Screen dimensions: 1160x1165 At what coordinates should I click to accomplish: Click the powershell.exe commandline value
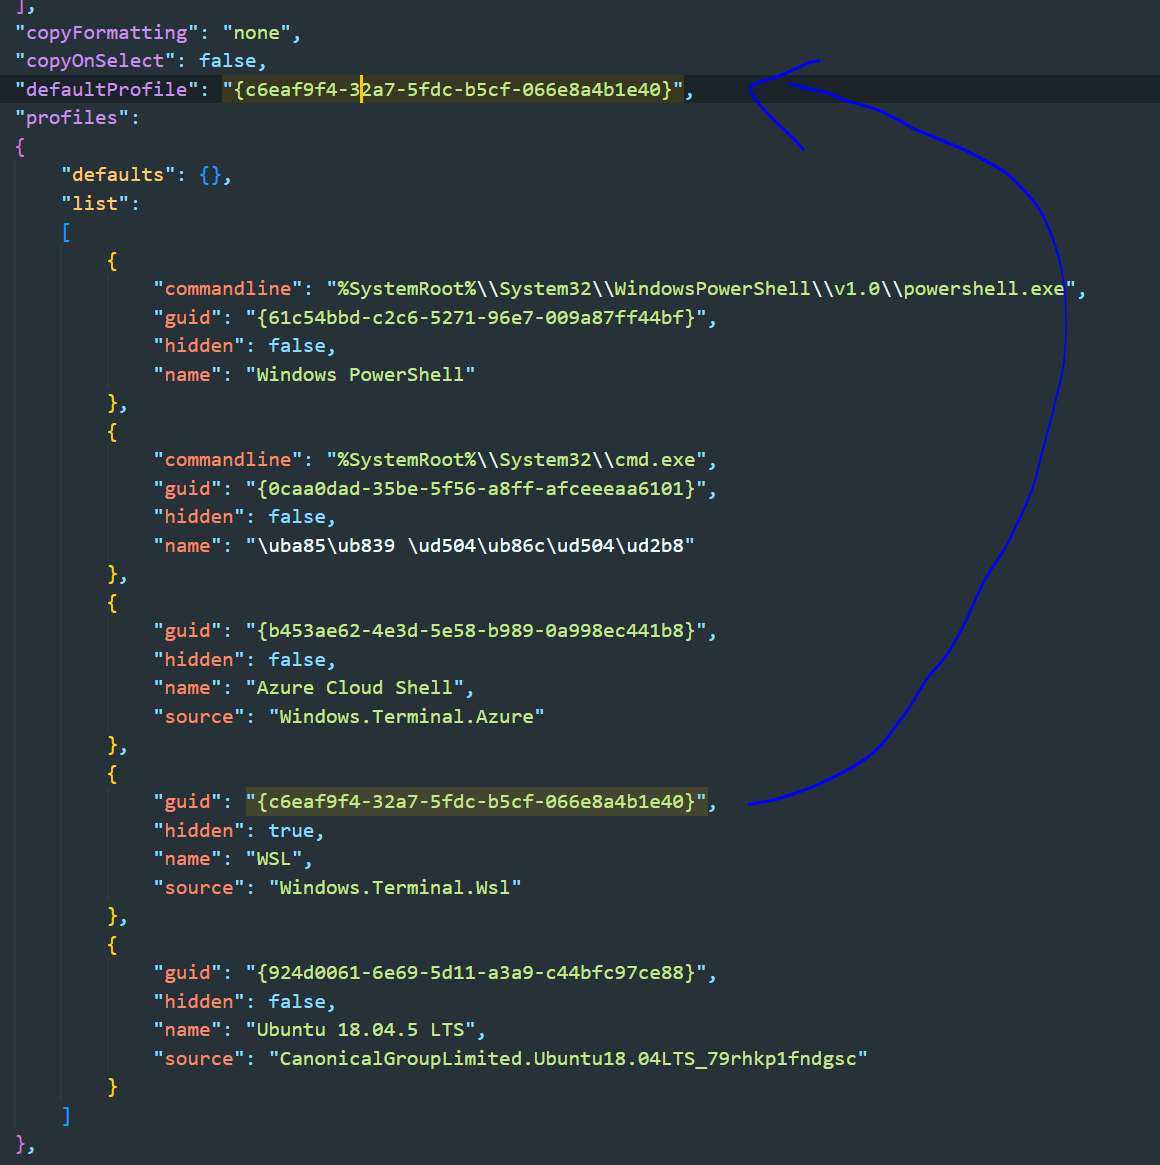point(701,288)
